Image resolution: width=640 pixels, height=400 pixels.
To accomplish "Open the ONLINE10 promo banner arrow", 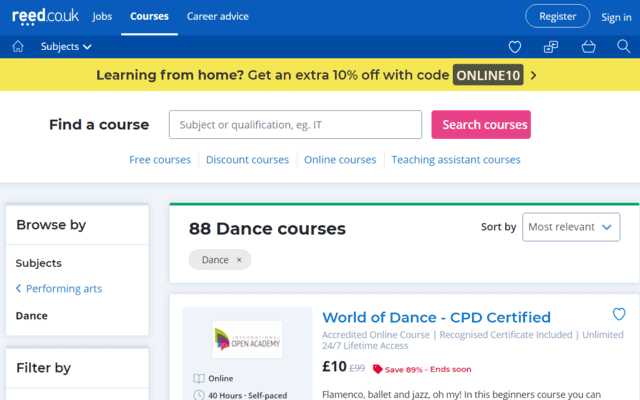I will (x=533, y=75).
